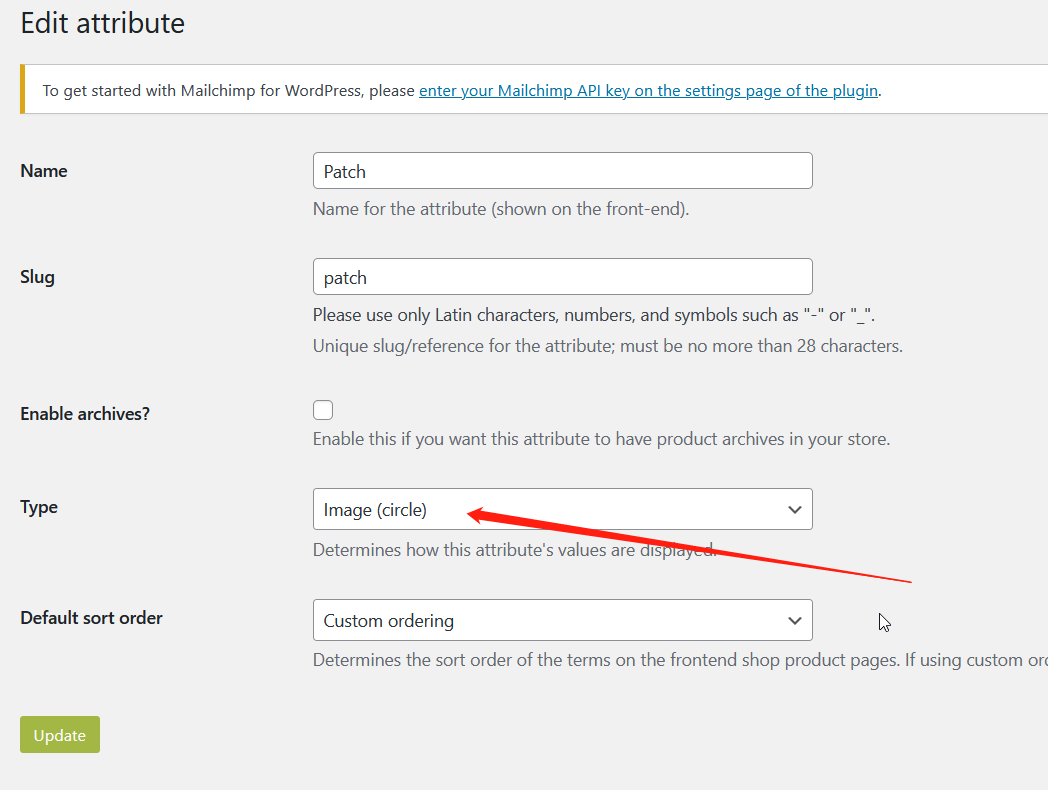The height and width of the screenshot is (790, 1048).
Task: Click the Slug field label
Action: pos(37,277)
